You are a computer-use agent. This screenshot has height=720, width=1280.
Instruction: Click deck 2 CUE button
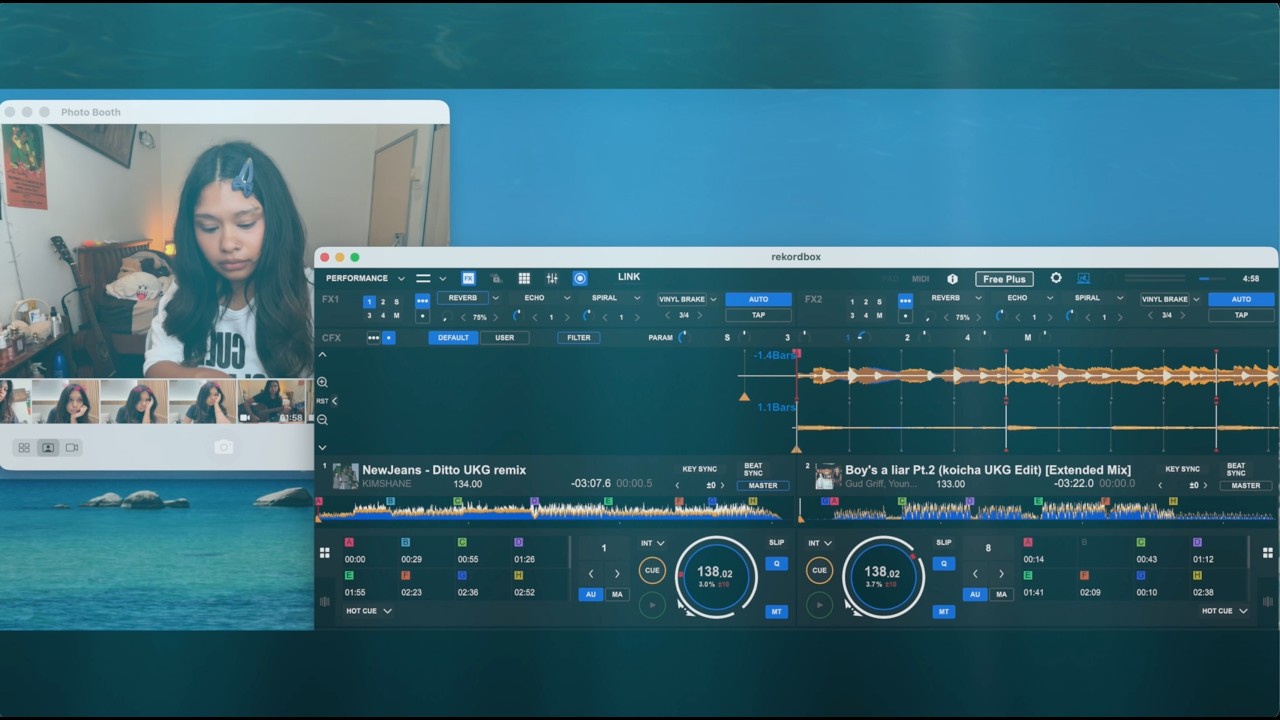pos(819,570)
